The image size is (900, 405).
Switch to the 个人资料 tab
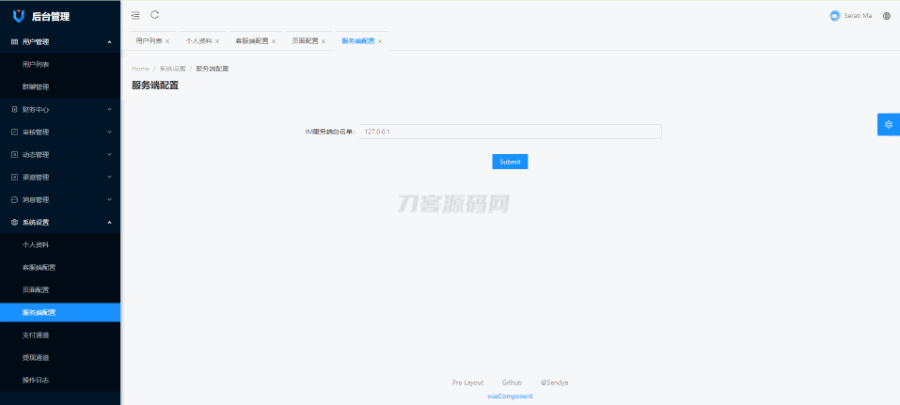198,41
